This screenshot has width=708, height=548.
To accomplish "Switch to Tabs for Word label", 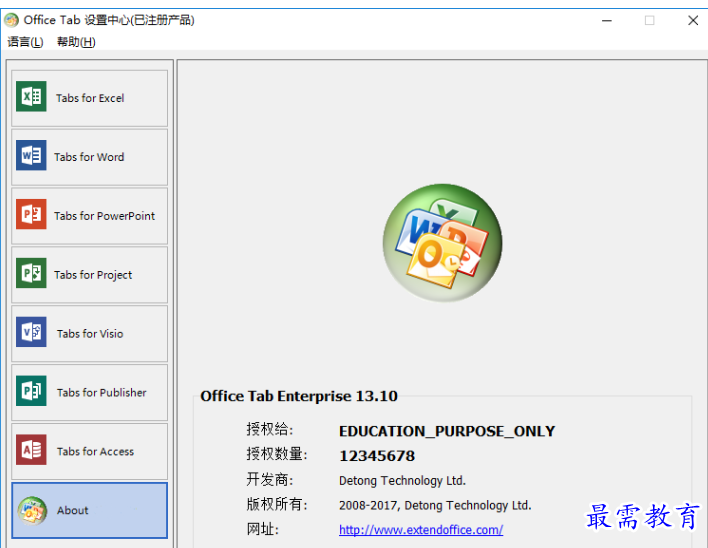I will pos(89,157).
